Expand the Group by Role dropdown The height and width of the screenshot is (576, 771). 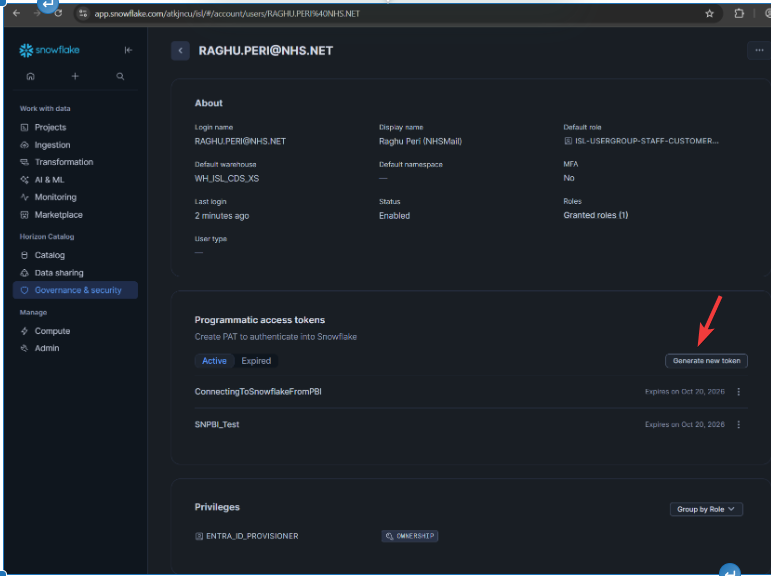706,509
